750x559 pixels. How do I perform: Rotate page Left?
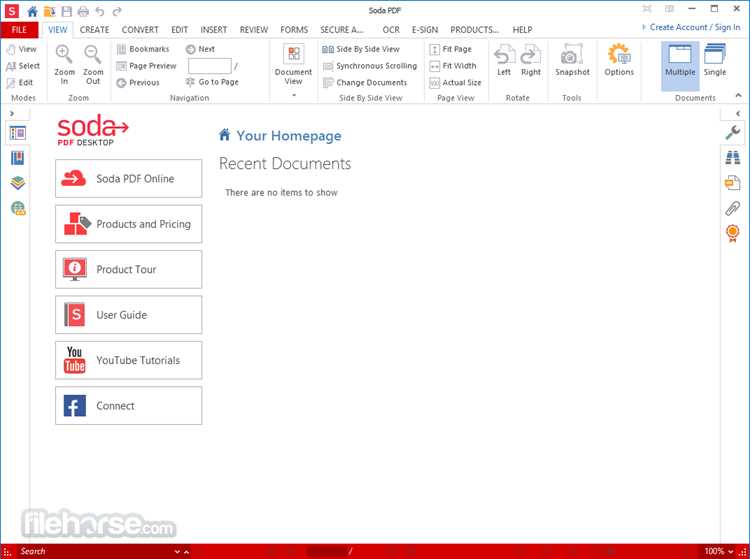504,60
